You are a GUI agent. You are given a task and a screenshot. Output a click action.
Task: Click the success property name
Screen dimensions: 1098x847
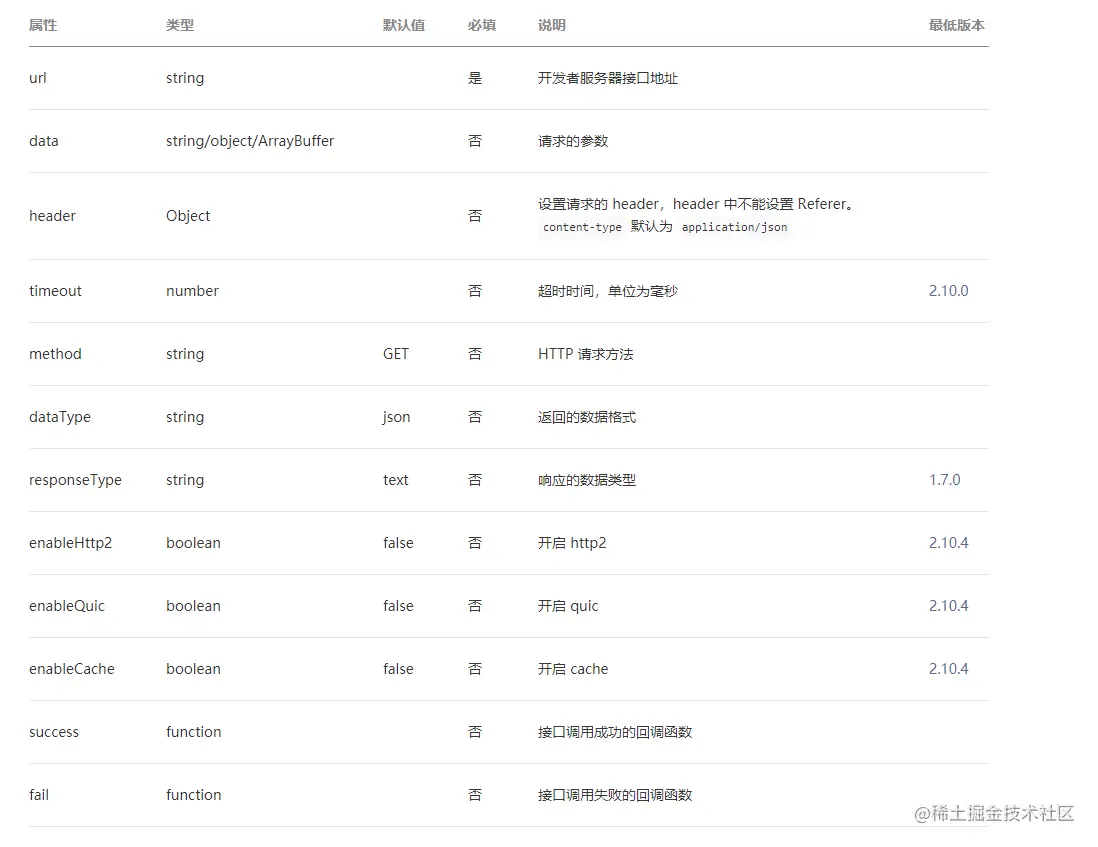click(x=53, y=732)
